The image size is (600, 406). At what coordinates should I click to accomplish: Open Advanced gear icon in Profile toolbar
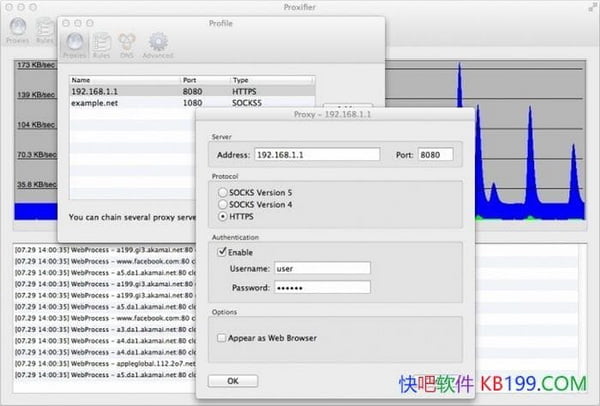157,44
